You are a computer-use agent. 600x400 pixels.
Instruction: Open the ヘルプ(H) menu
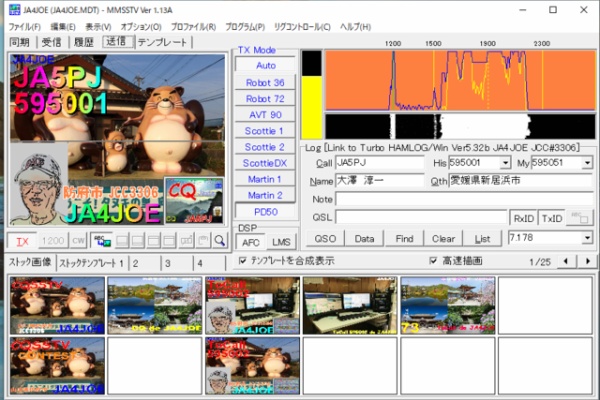tap(355, 27)
